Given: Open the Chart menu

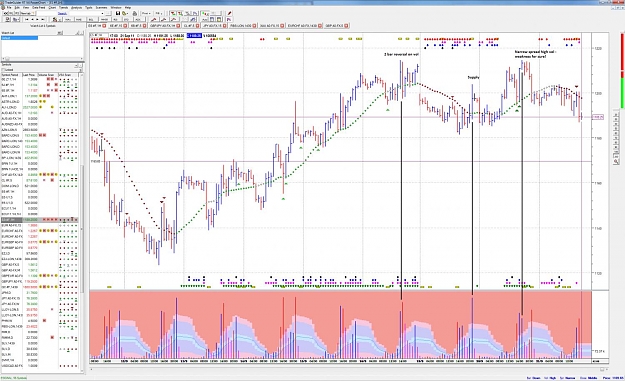Looking at the screenshot, I should click(x=52, y=8).
